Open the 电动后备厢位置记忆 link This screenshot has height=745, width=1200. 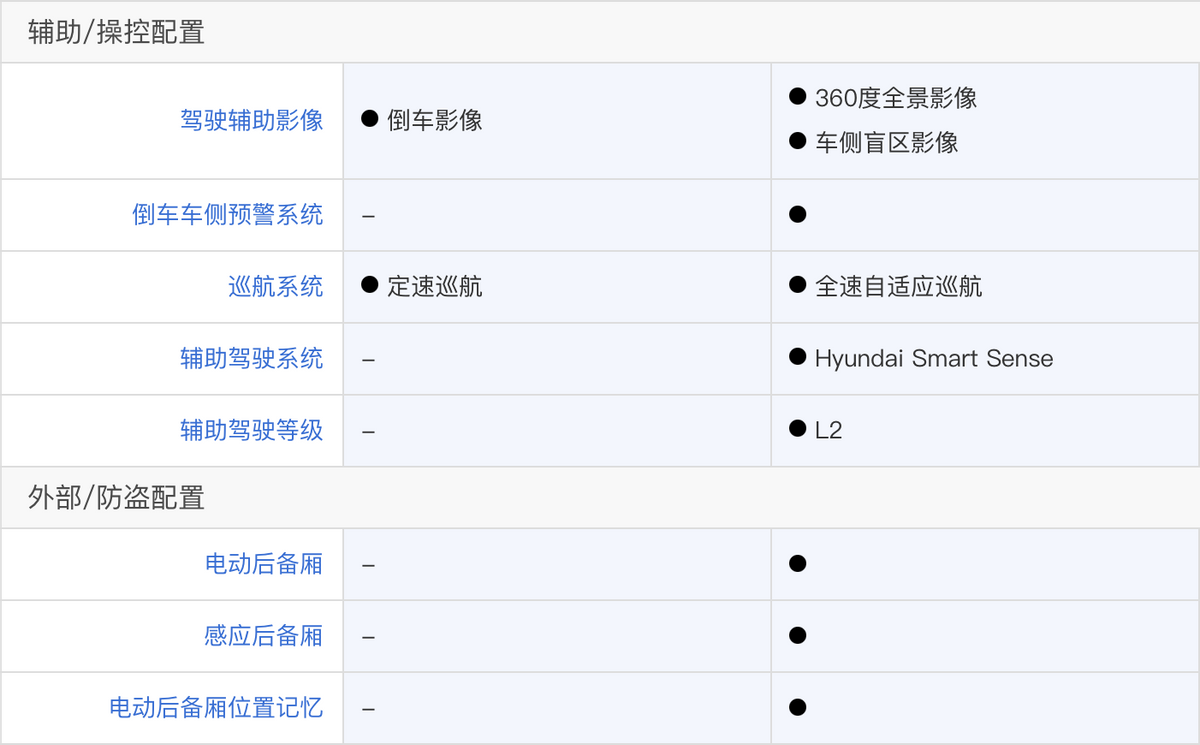point(216,708)
